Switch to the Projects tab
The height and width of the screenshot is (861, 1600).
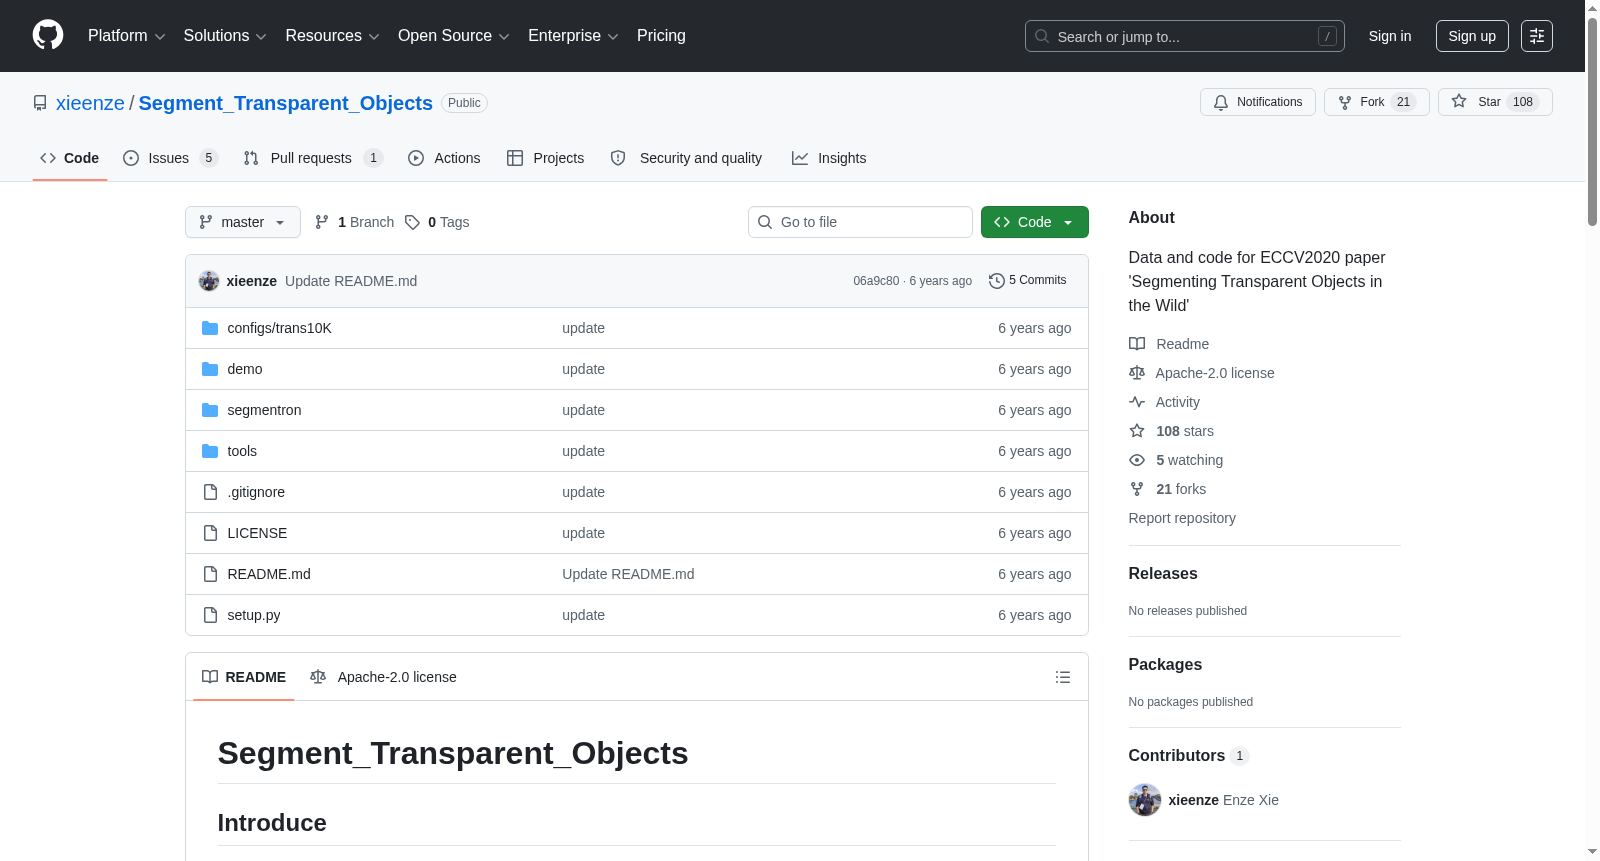(545, 158)
